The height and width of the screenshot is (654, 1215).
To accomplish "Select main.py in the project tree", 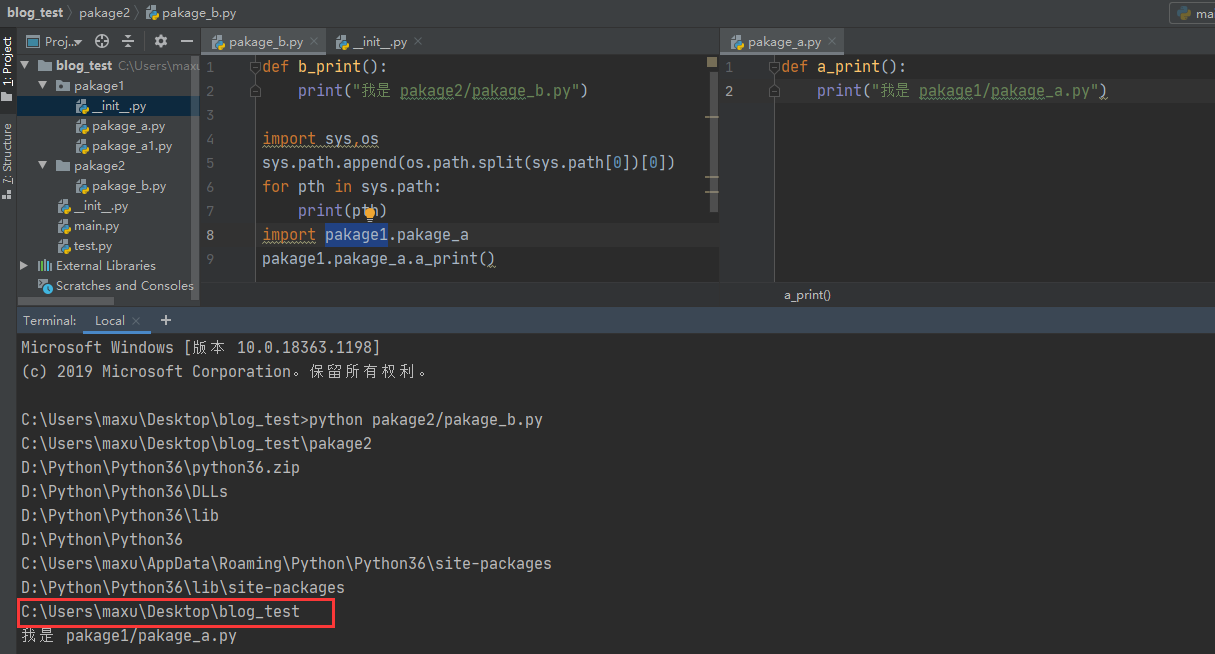I will [x=88, y=226].
